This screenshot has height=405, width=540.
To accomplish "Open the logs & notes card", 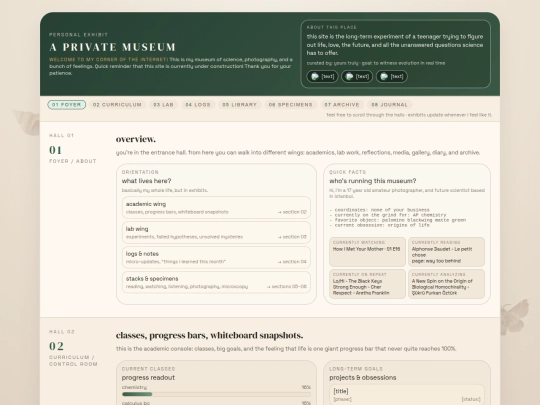I will (x=216, y=257).
